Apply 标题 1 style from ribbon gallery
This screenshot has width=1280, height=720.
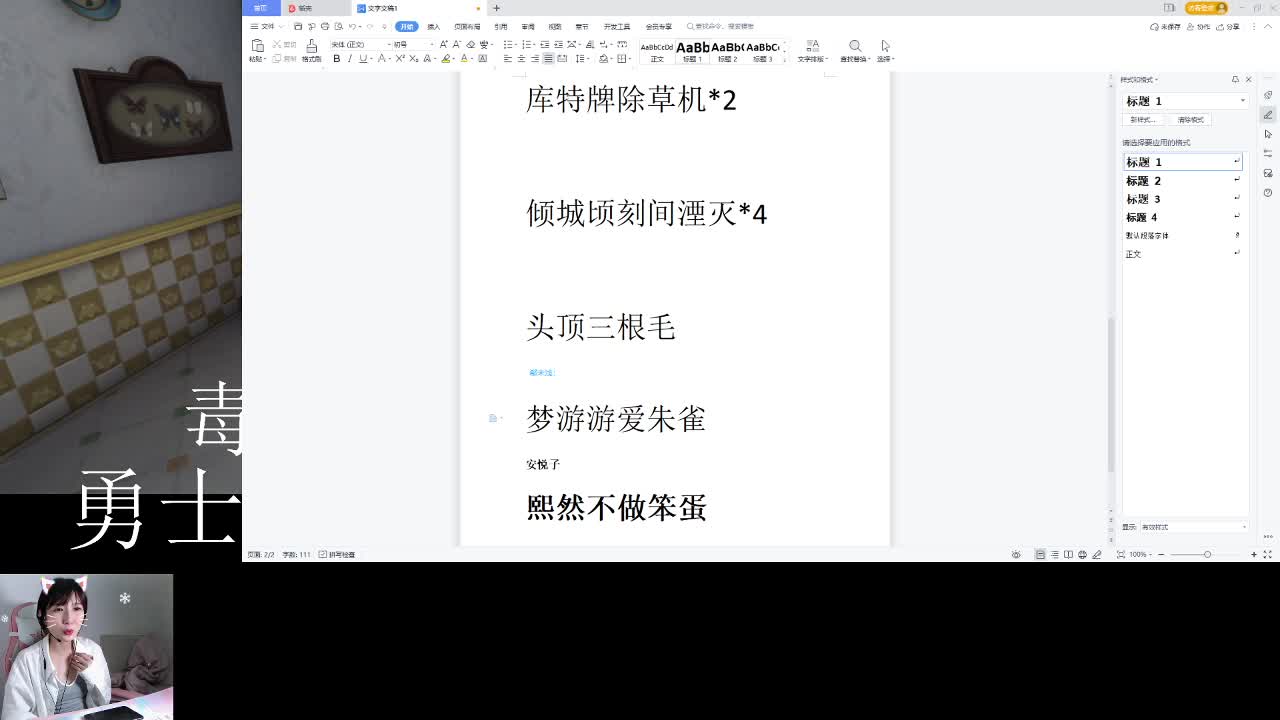[x=692, y=51]
